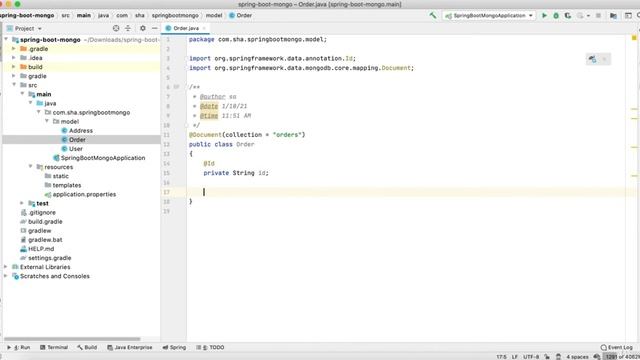
Task: Collapse the spring-boot-mongo root project node
Action: tap(6, 40)
